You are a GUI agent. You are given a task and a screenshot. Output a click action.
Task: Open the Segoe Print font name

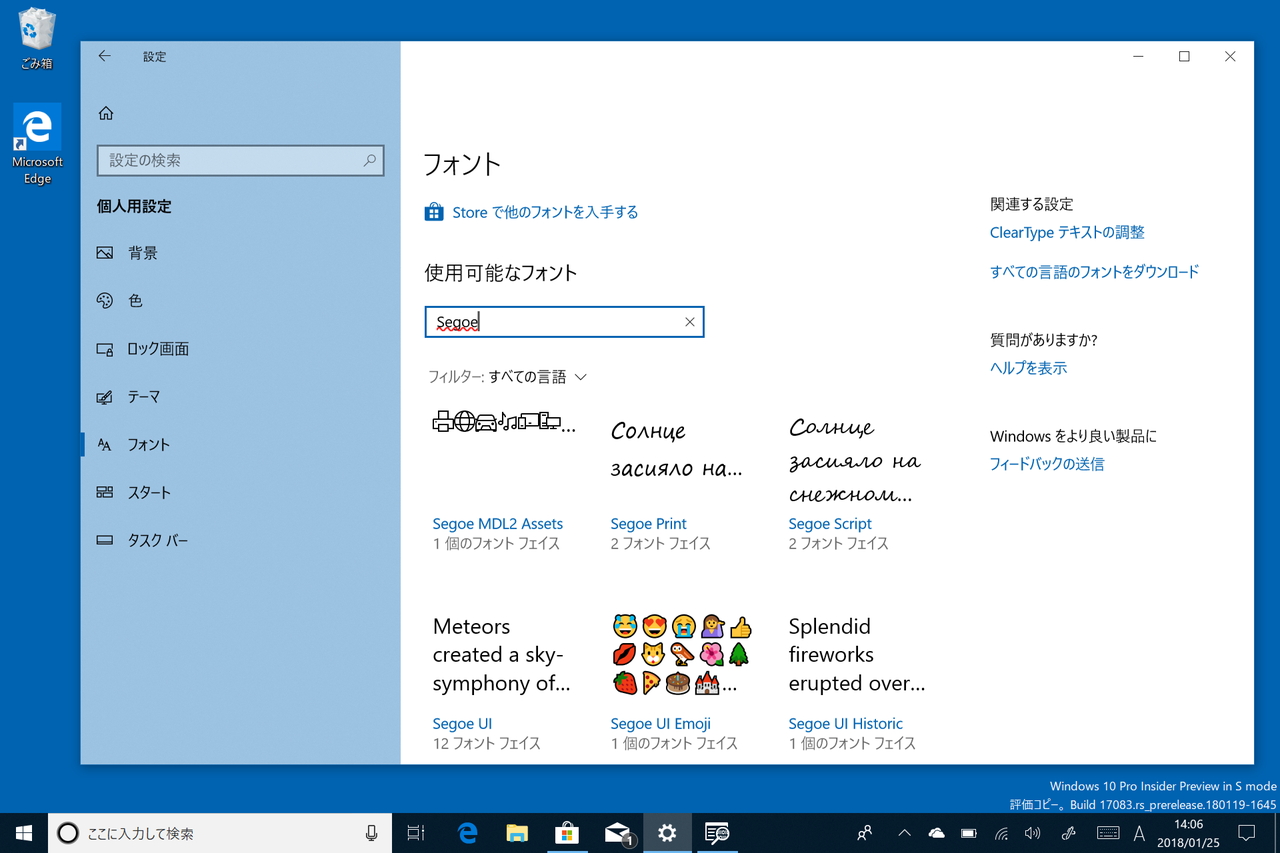click(x=649, y=524)
